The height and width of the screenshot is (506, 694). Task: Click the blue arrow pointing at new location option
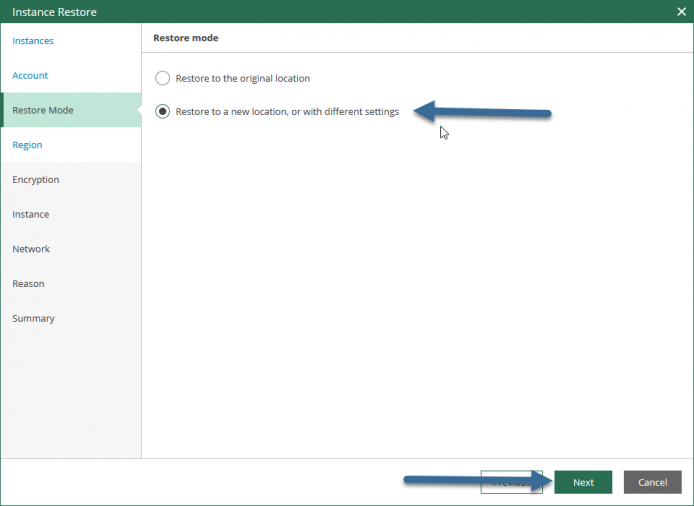(x=482, y=112)
